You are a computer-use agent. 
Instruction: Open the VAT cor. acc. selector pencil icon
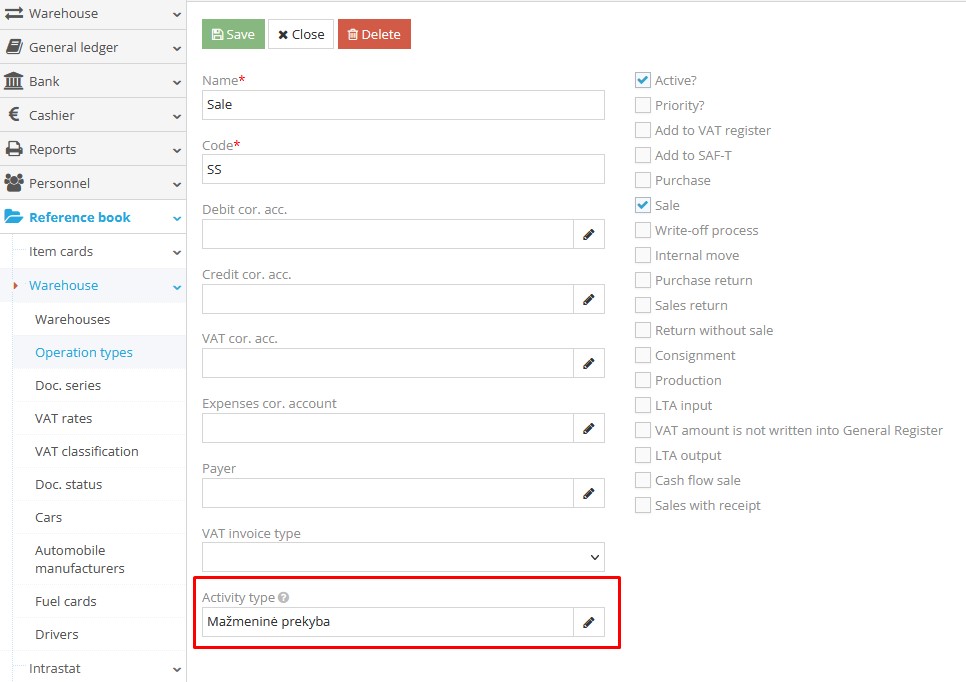pyautogui.click(x=589, y=363)
